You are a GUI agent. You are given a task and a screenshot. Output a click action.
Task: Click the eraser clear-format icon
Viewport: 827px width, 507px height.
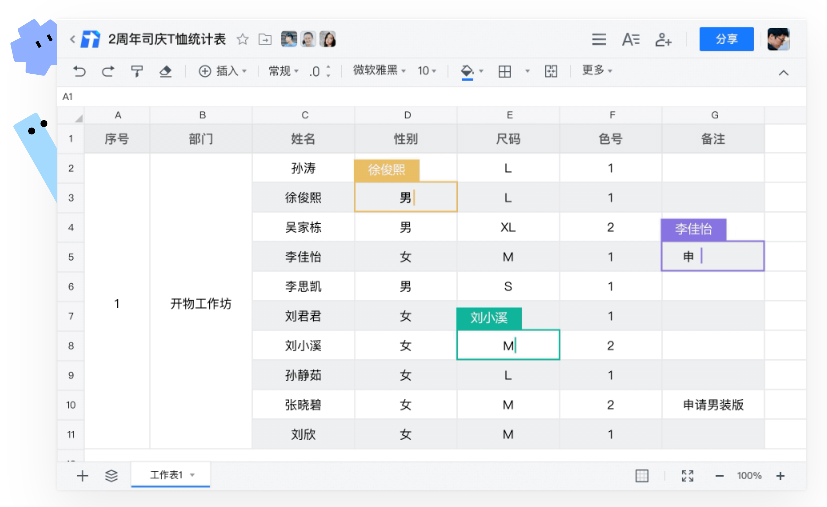click(x=166, y=71)
